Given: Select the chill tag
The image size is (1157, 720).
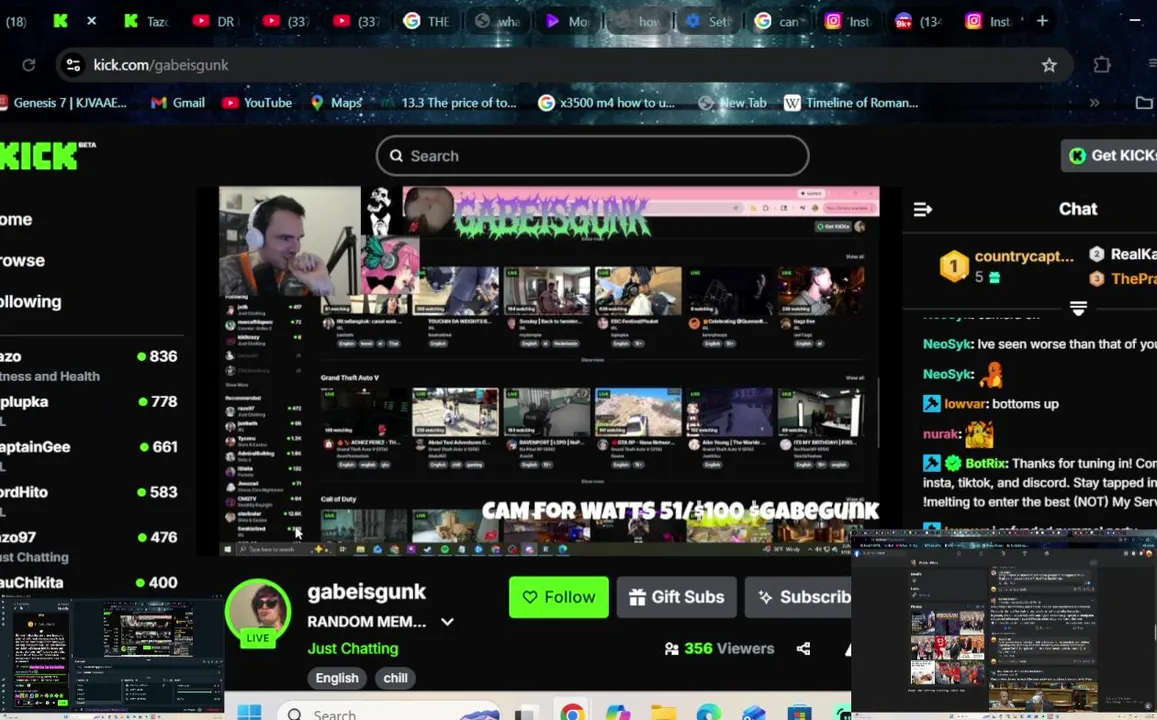Looking at the screenshot, I should tap(396, 678).
